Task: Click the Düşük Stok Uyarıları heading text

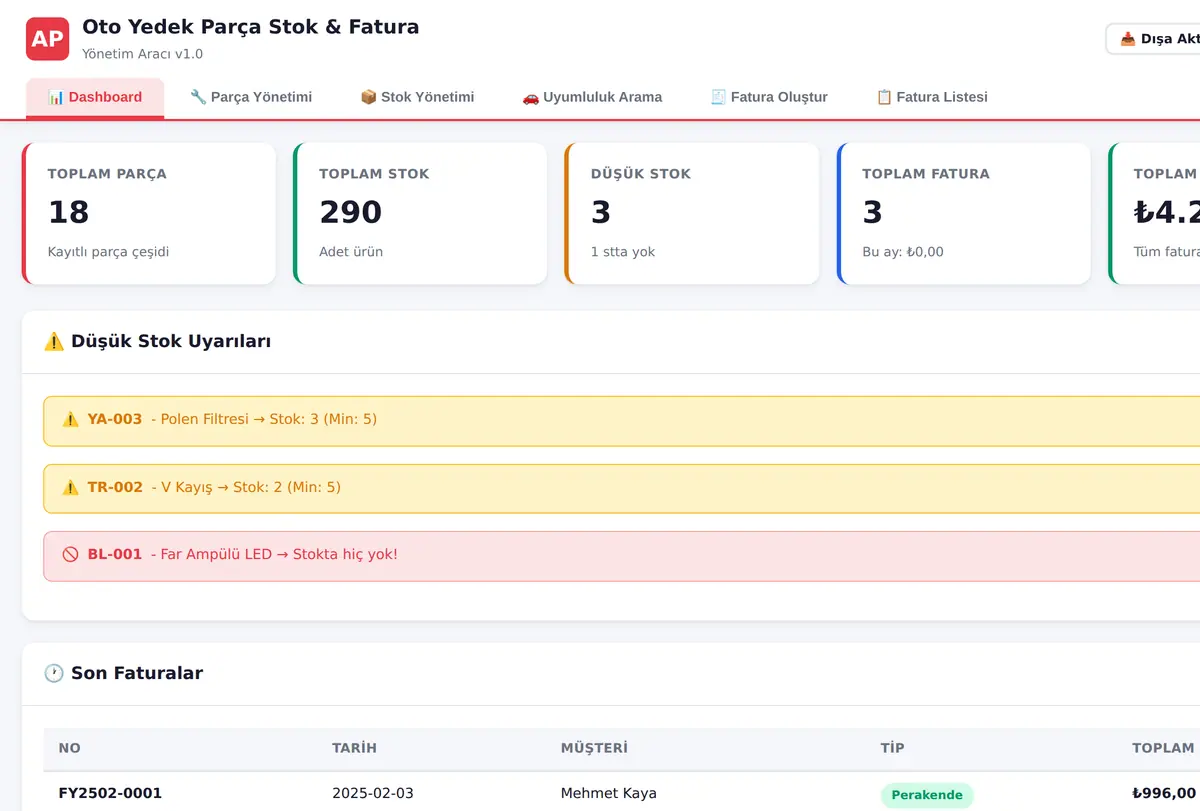Action: 171,342
